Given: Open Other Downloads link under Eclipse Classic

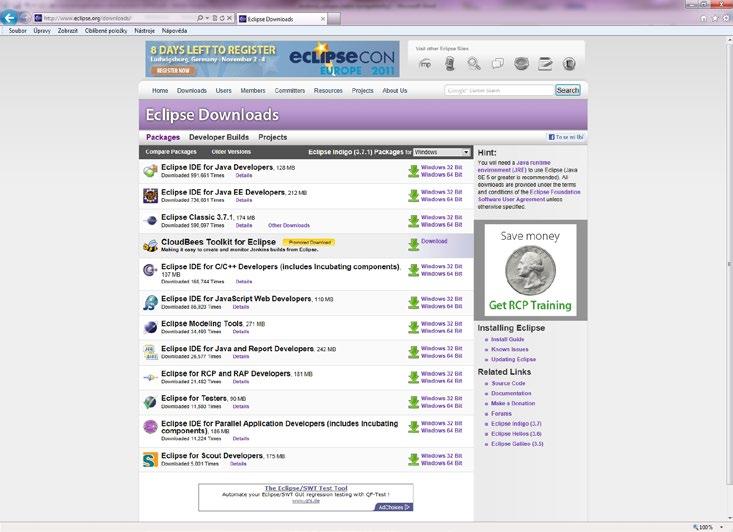Looking at the screenshot, I should [x=288, y=225].
